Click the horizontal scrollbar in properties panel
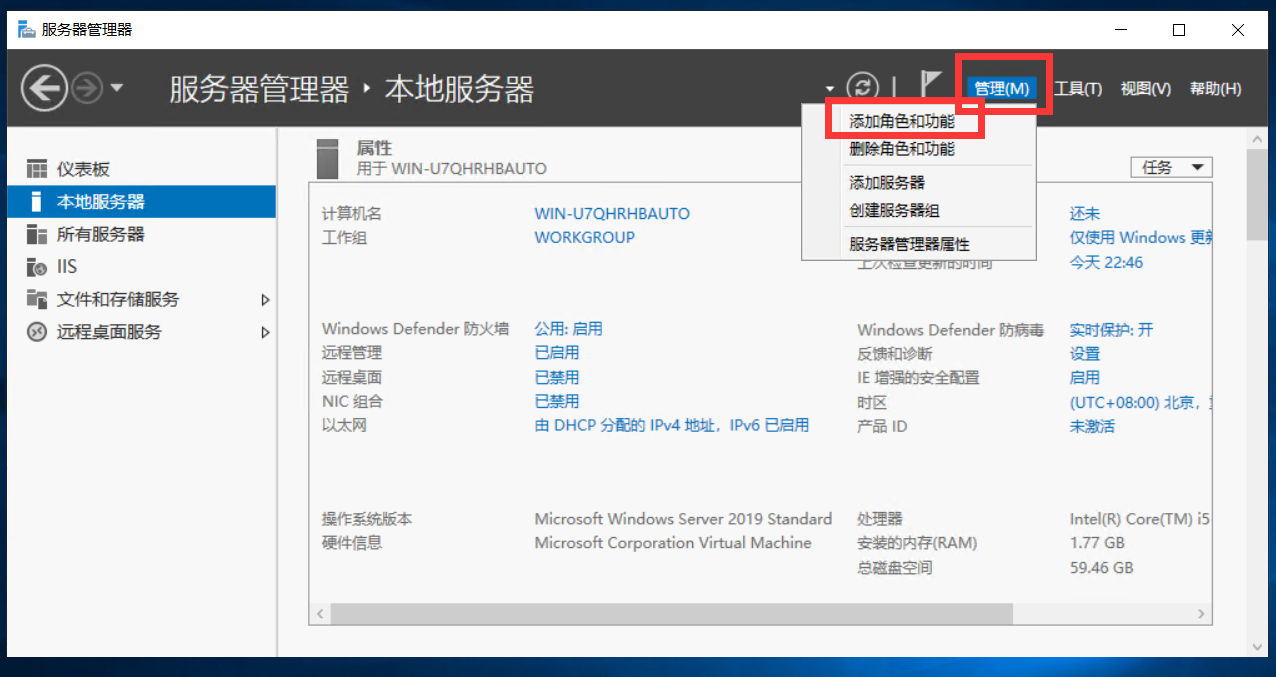The image size is (1276, 677). coord(761,613)
